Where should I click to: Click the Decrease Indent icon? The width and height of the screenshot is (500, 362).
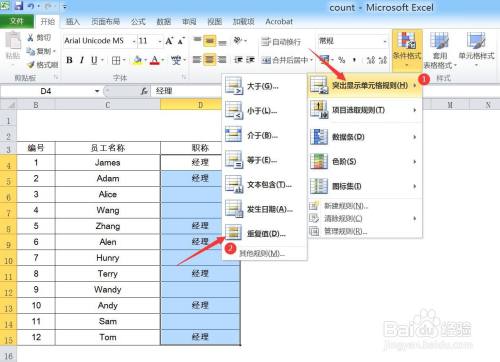(x=238, y=60)
